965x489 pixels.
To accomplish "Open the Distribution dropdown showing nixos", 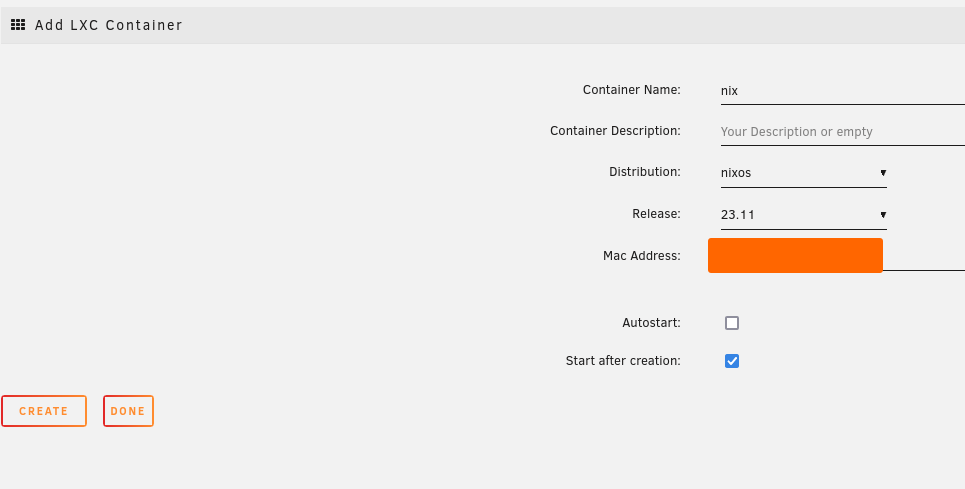I will coord(804,173).
